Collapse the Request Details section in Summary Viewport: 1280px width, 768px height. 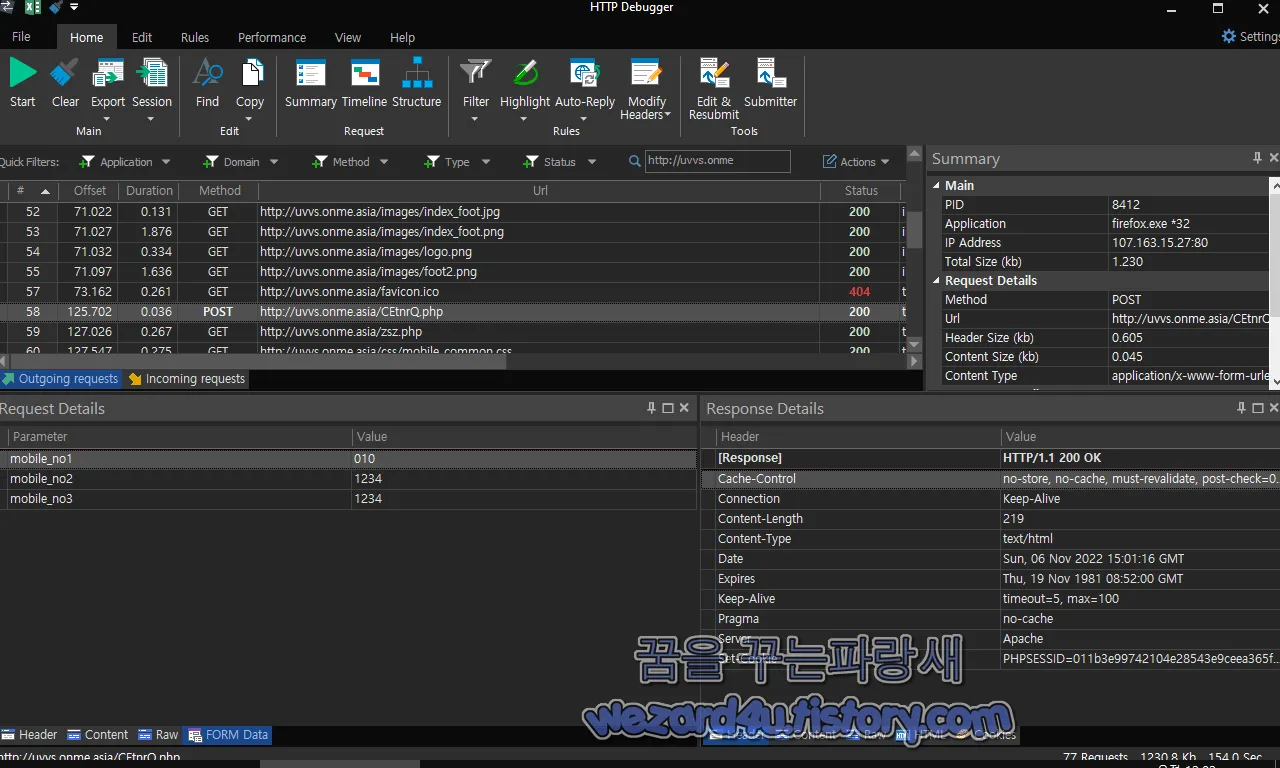coord(936,280)
